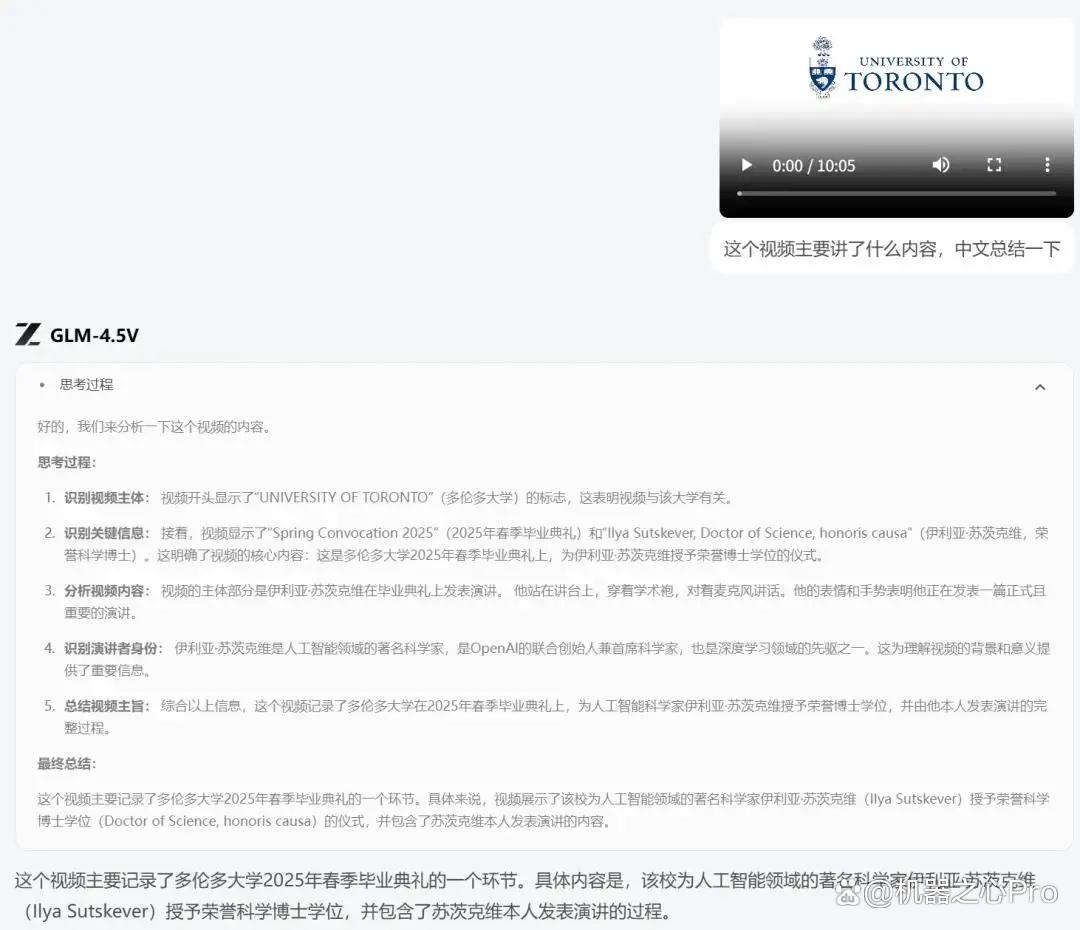Select step 3 分析视频内容

point(107,590)
